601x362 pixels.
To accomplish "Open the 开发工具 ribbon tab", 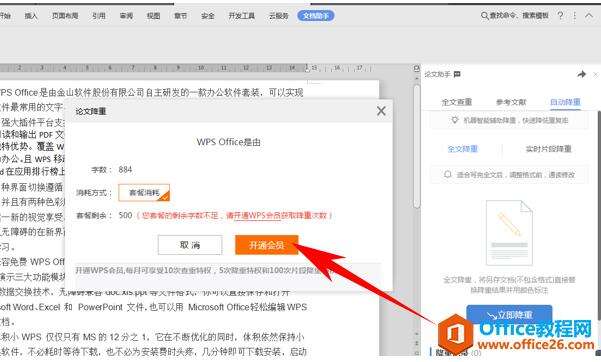I will coord(241,16).
